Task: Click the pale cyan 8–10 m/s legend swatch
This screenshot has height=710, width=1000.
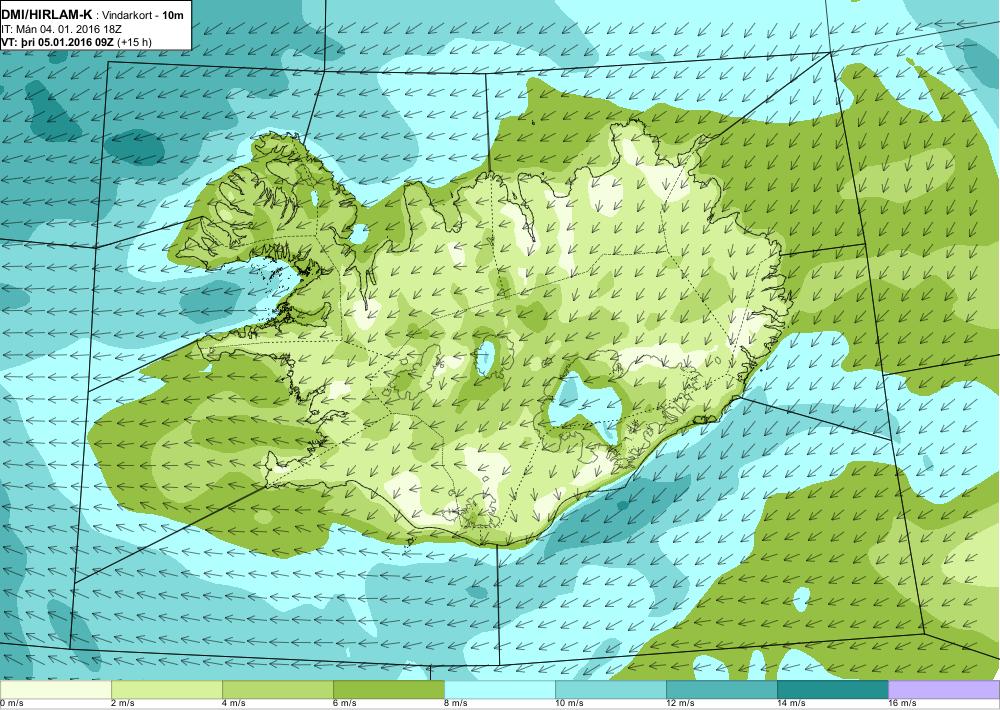Action: [x=499, y=690]
